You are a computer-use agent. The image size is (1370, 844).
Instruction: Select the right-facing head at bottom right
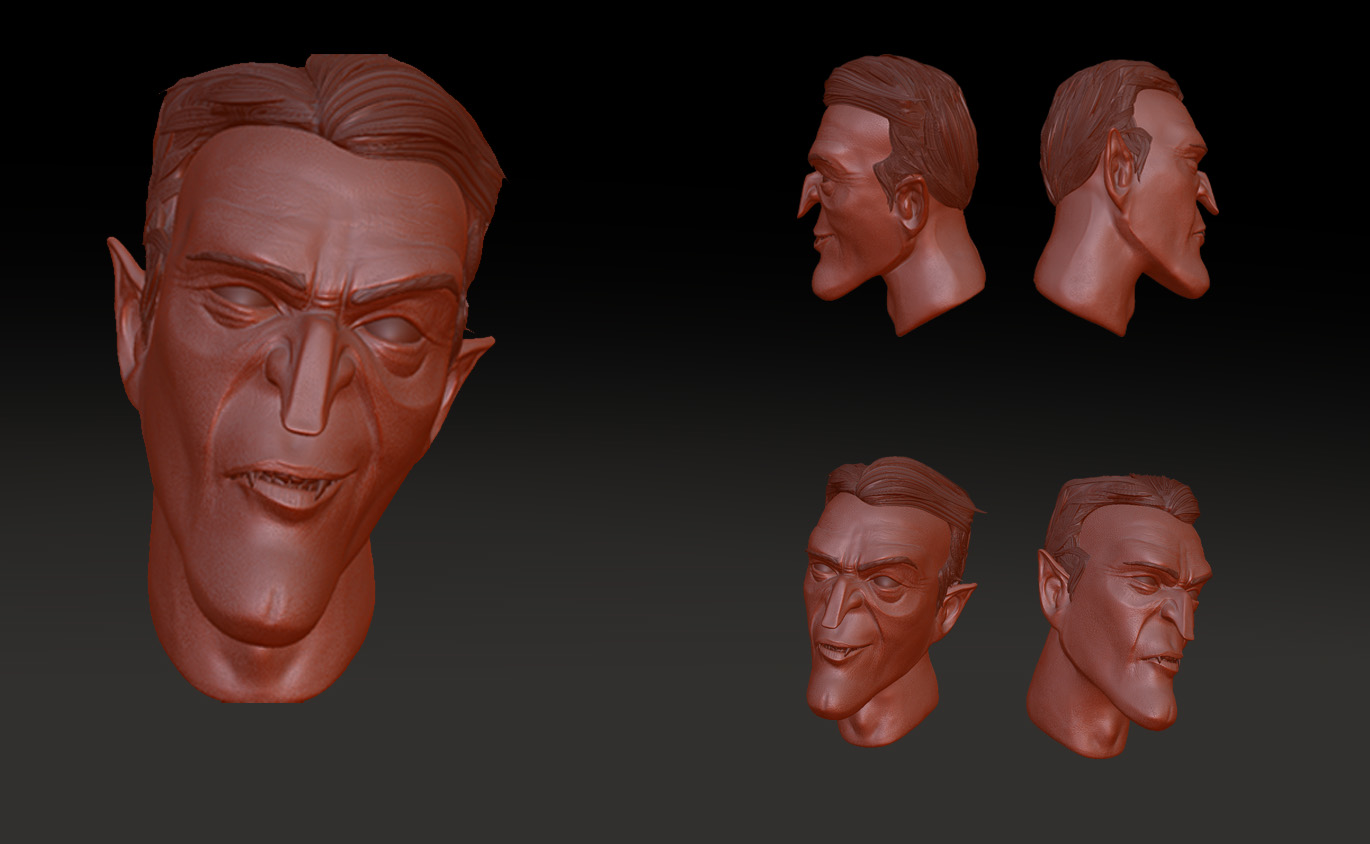1120,615
